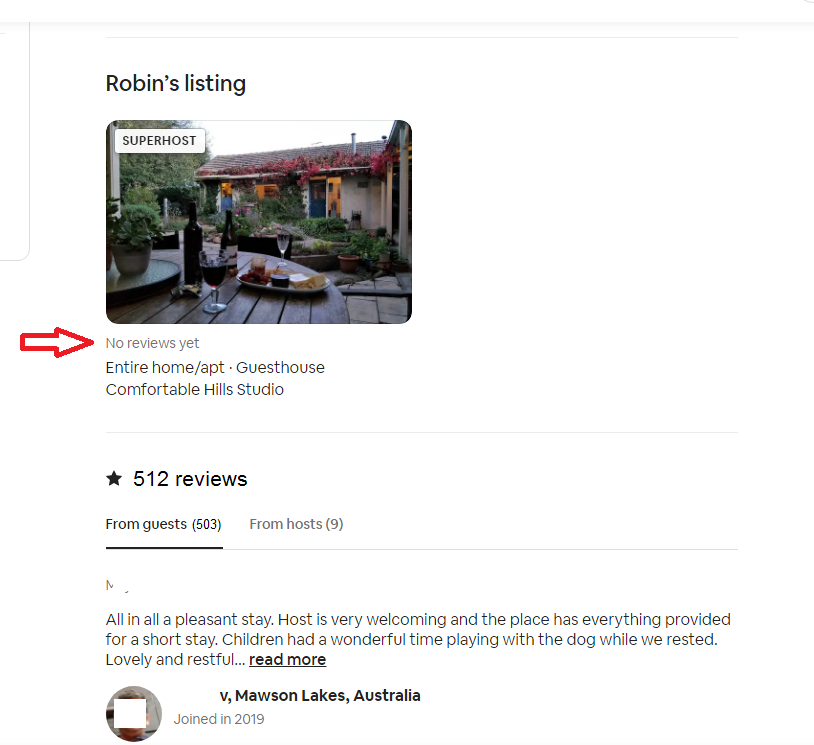The image size is (814, 745).
Task: Click the reviewer name from Mawson Lakes, Australia
Action: 320,695
